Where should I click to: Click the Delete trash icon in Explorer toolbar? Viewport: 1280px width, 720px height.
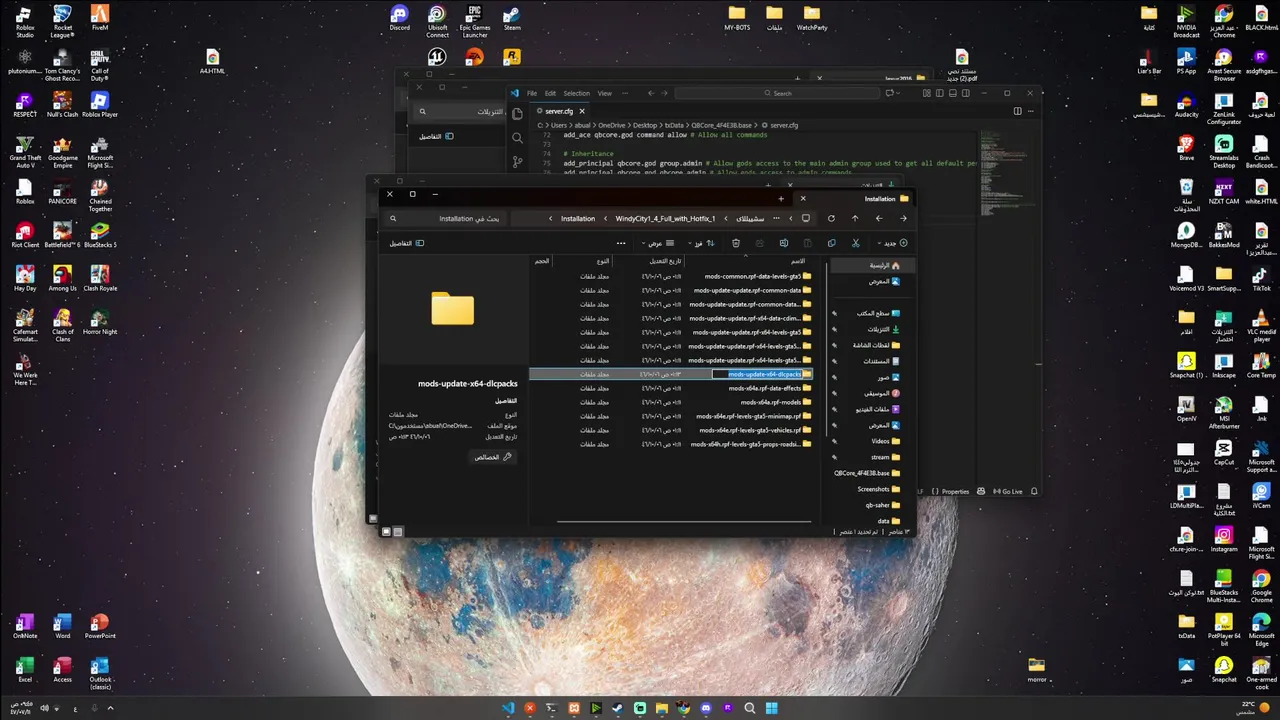[x=735, y=243]
